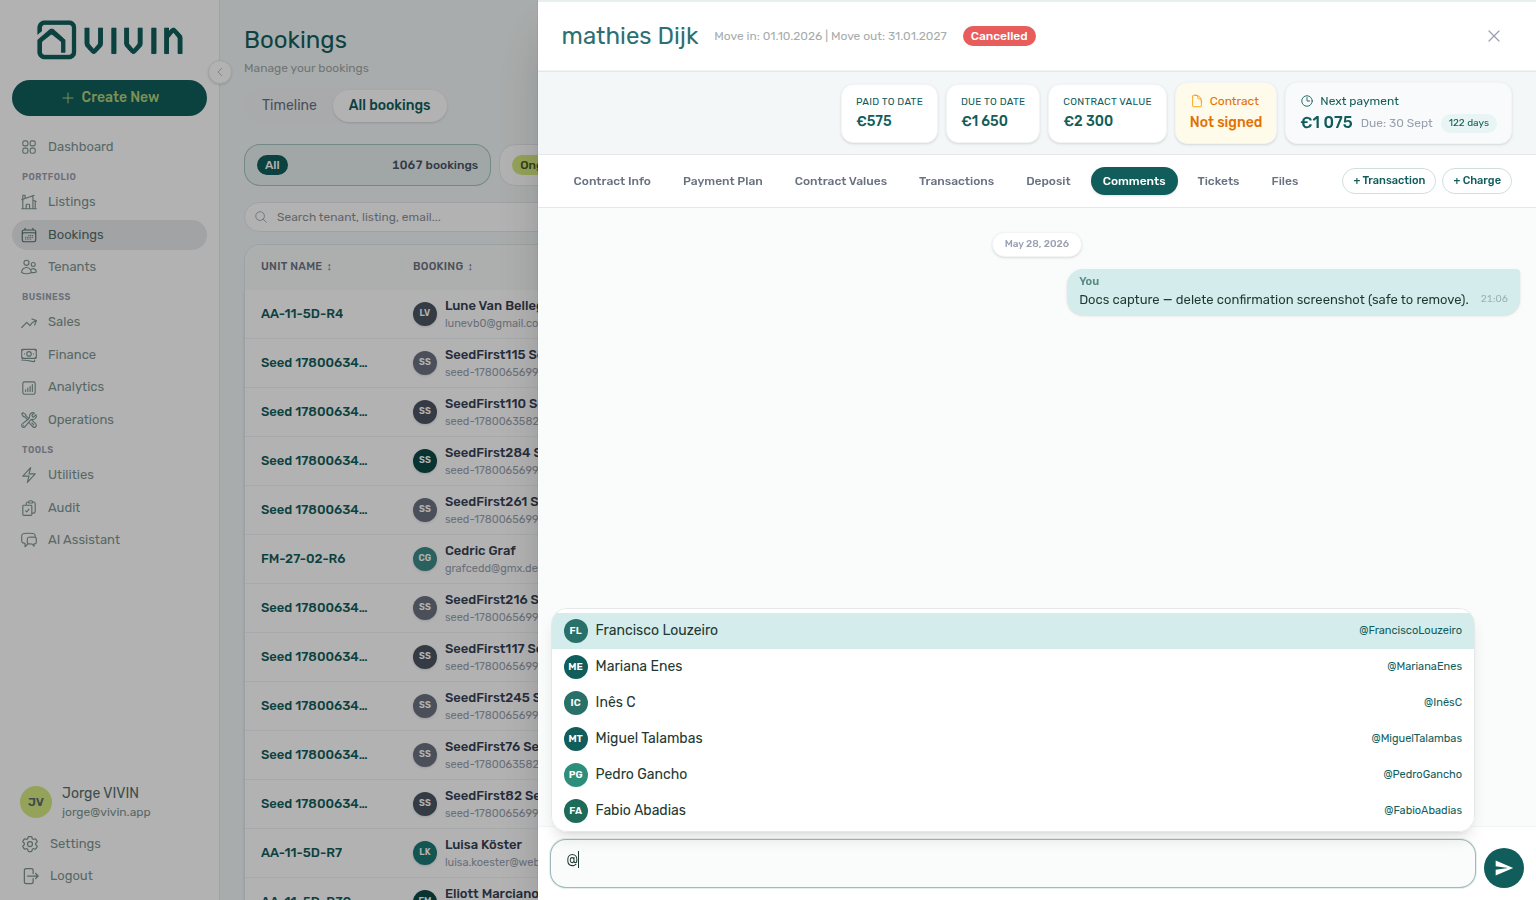Pick Pedro Gancho in mention list
Viewport: 1536px width, 900px height.
click(1013, 775)
